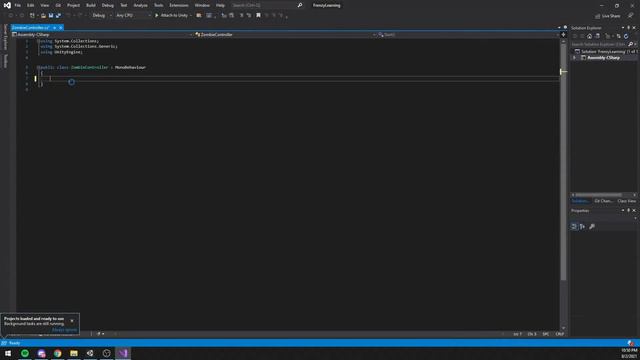Open the Project menu

coord(73,5)
